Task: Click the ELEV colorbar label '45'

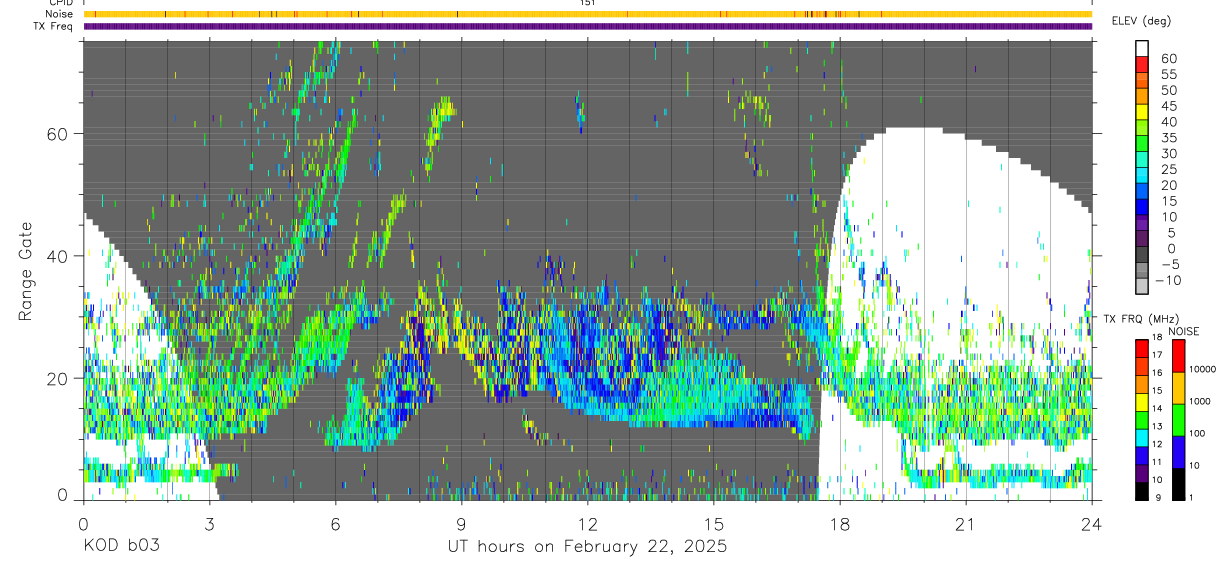Action: click(x=1170, y=106)
